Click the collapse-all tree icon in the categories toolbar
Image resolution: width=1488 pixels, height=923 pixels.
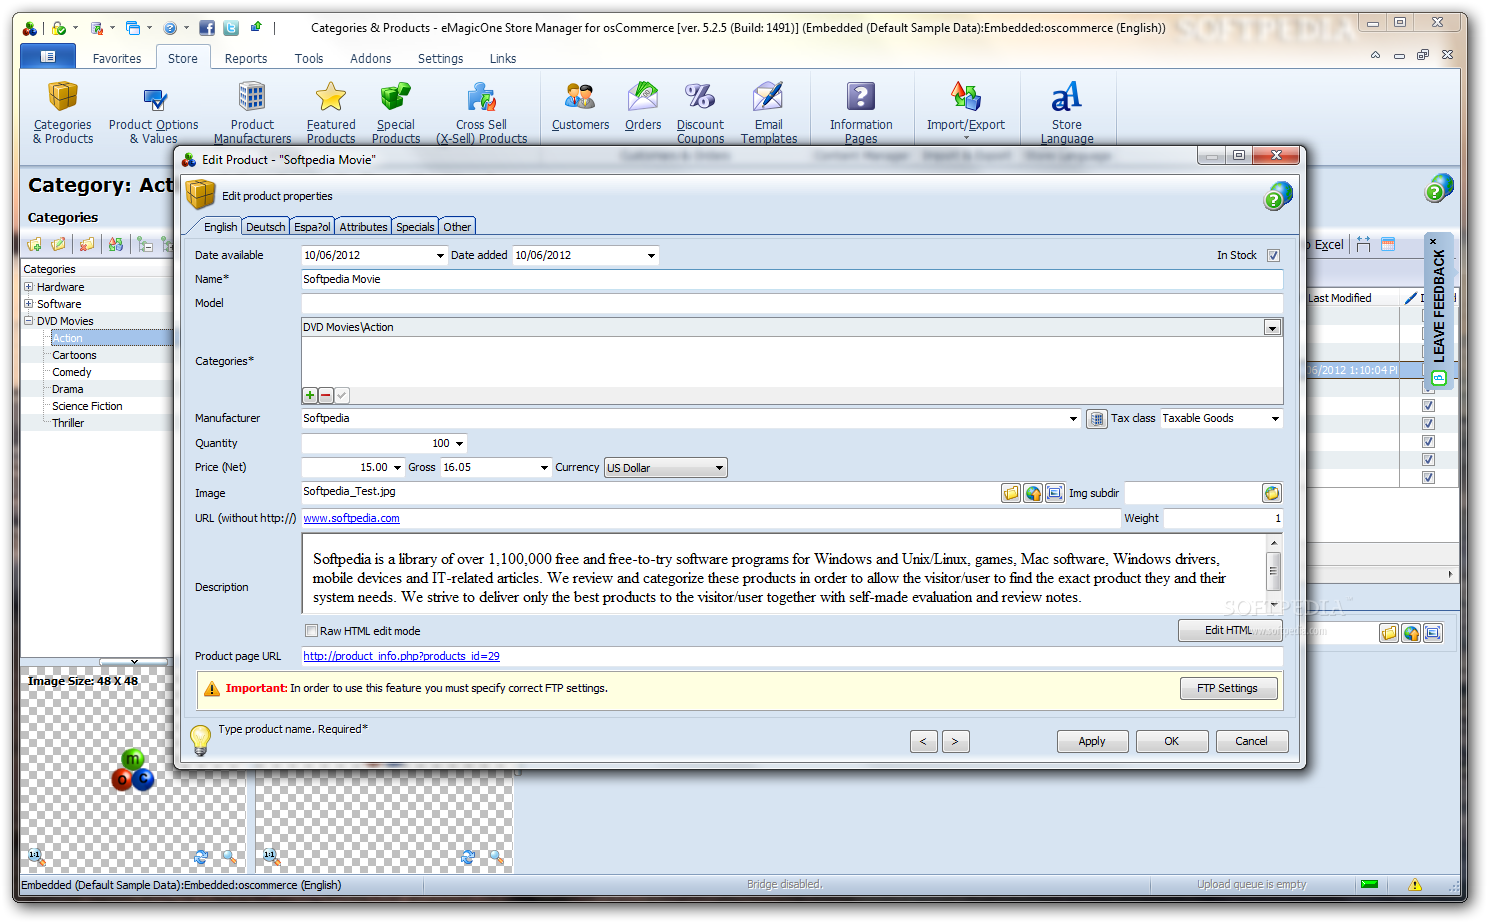coord(145,244)
